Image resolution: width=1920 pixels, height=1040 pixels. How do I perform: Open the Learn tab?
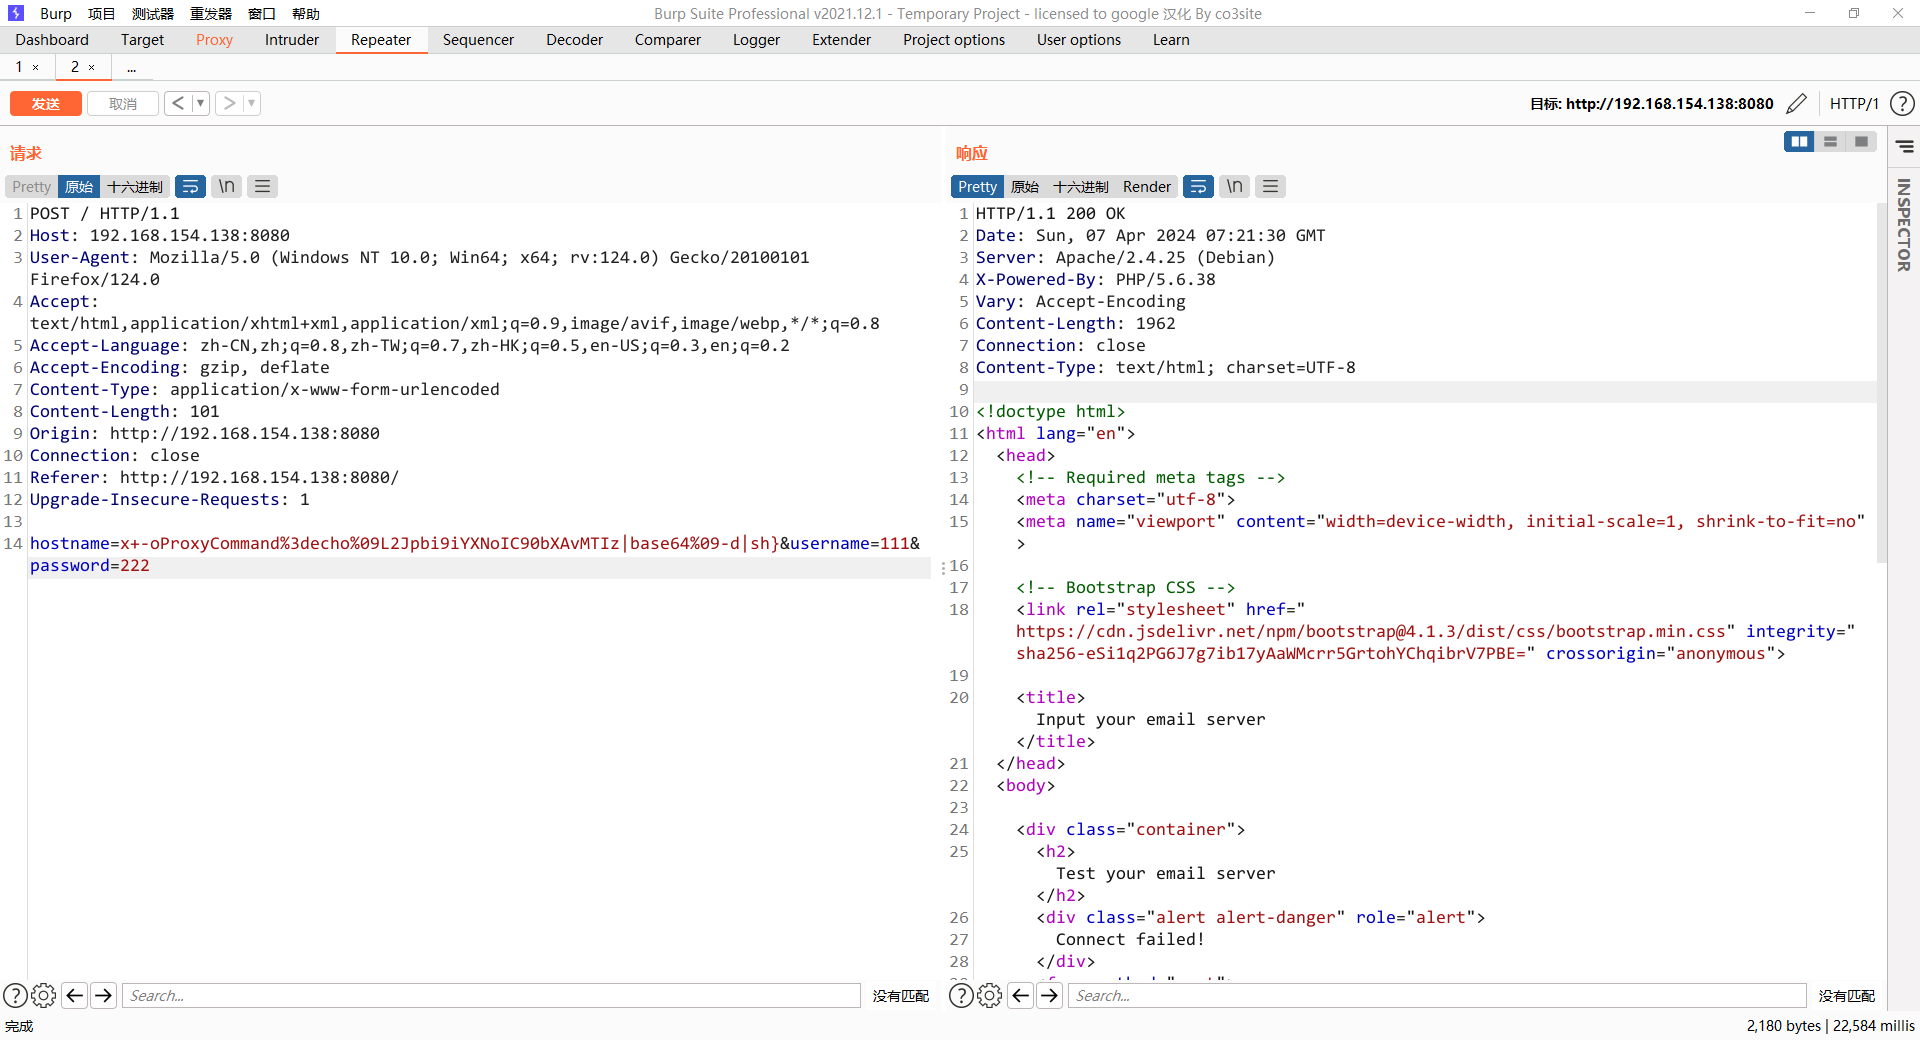click(1171, 40)
